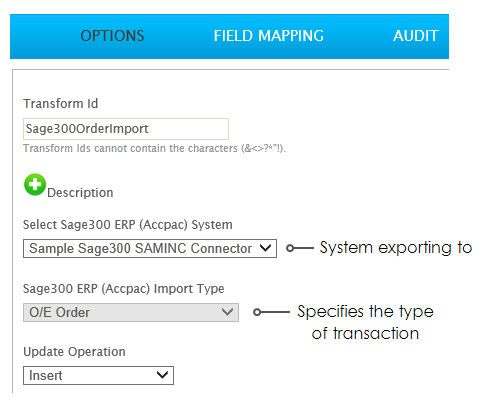This screenshot has width=490, height=403.
Task: Click the Update Operation label
Action: pos(74,352)
